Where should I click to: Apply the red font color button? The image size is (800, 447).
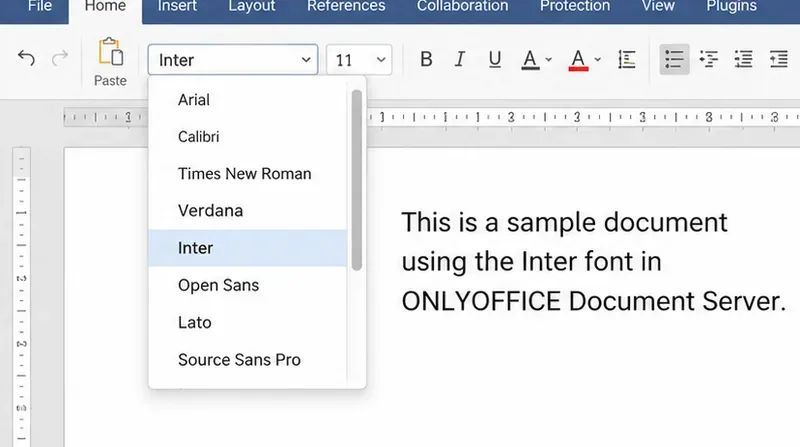click(x=578, y=60)
